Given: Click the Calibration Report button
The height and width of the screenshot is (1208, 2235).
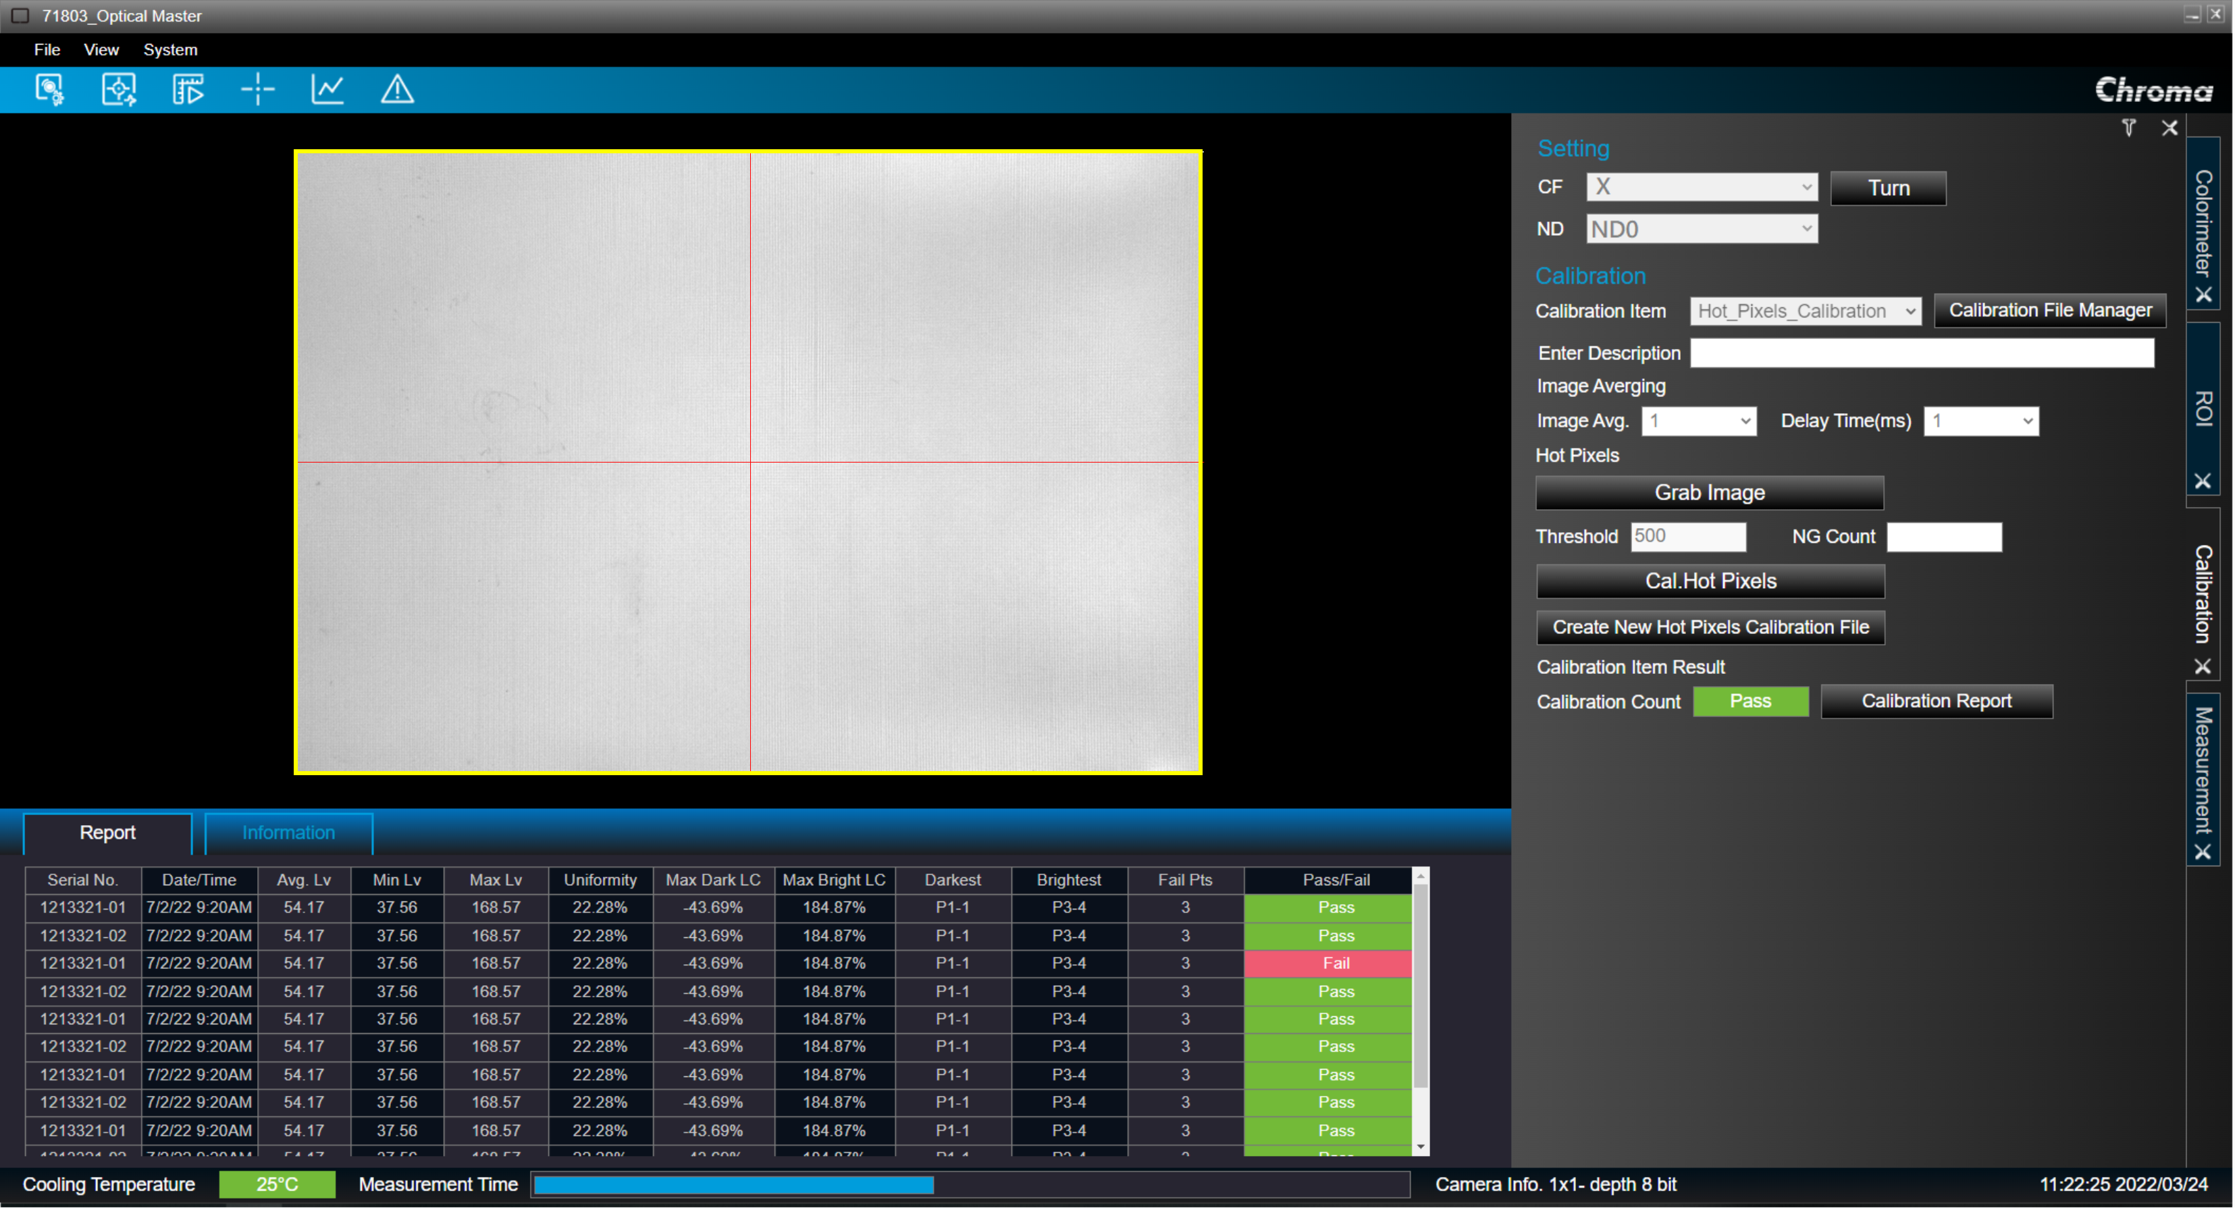Looking at the screenshot, I should point(1937,701).
